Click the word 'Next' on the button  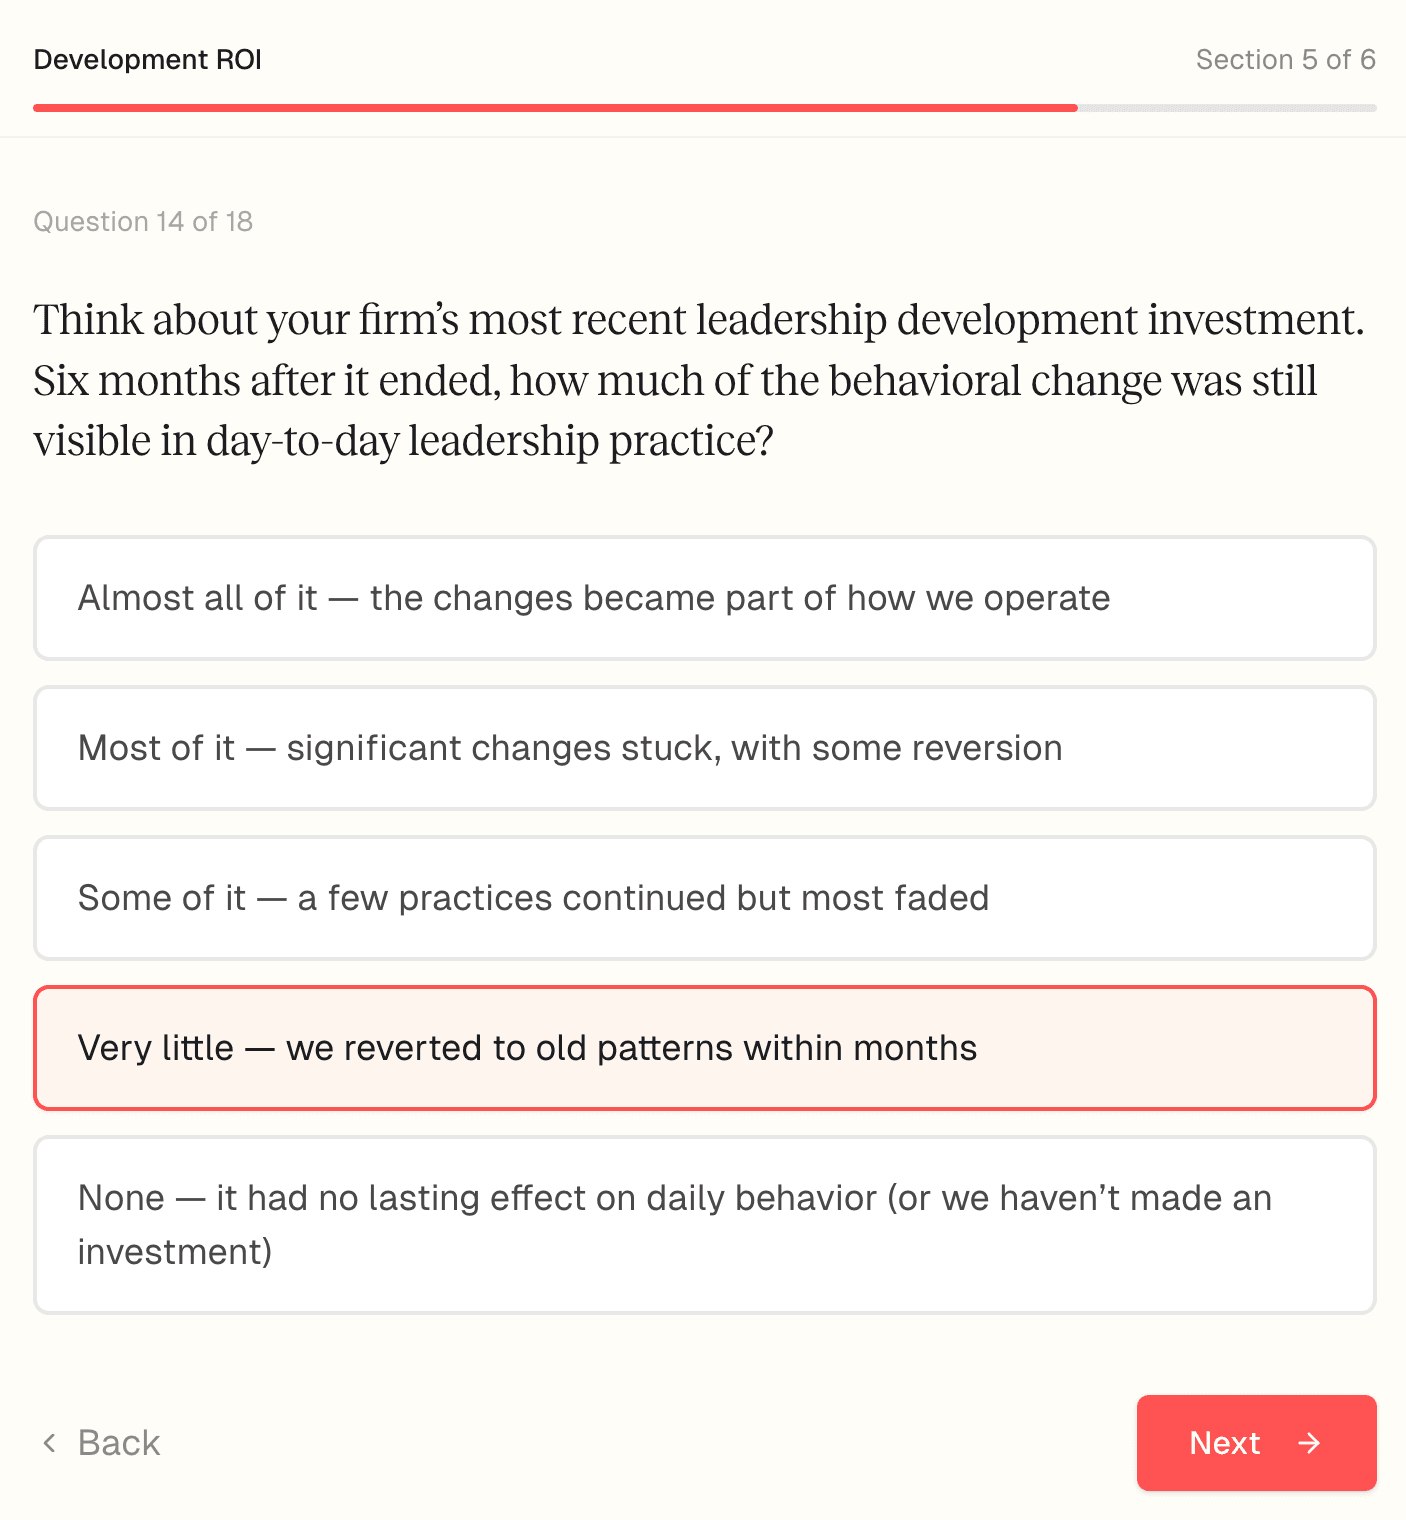[1224, 1443]
